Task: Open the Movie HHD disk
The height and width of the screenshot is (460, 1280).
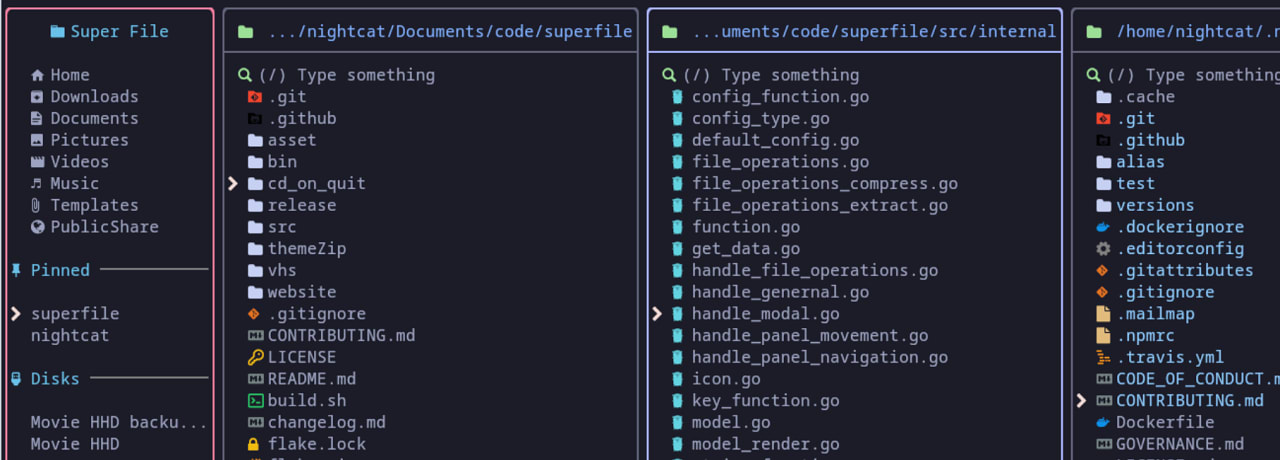Action: tap(75, 444)
